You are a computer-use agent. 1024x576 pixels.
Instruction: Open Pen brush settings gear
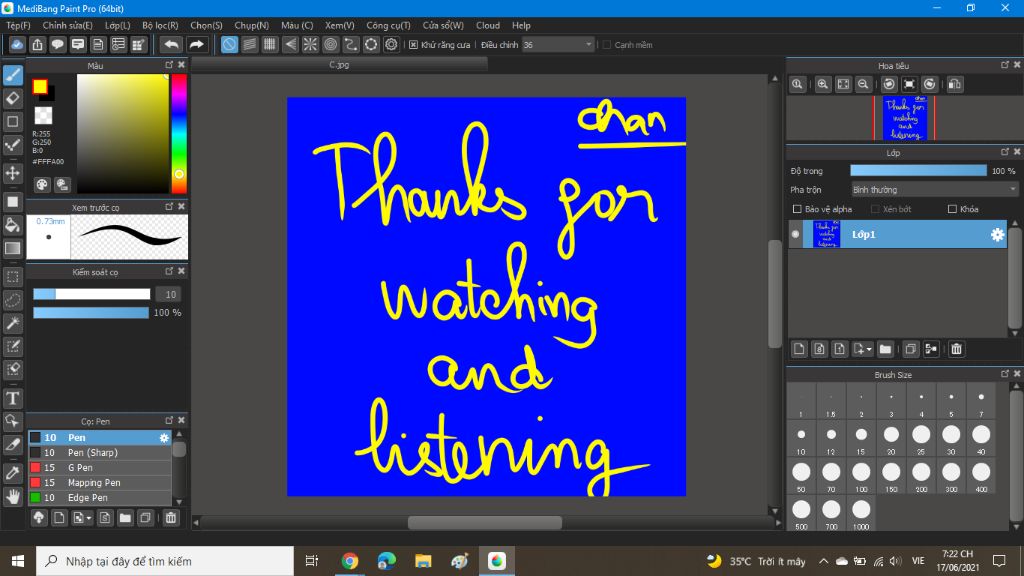click(164, 438)
